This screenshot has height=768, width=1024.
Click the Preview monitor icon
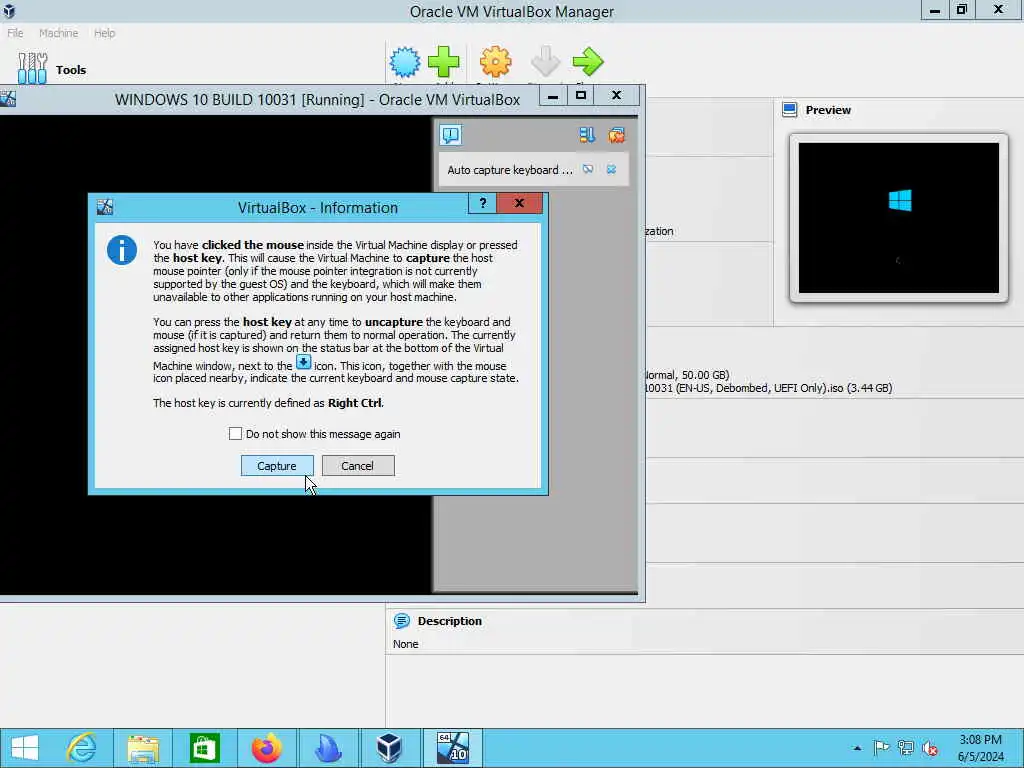coord(790,110)
